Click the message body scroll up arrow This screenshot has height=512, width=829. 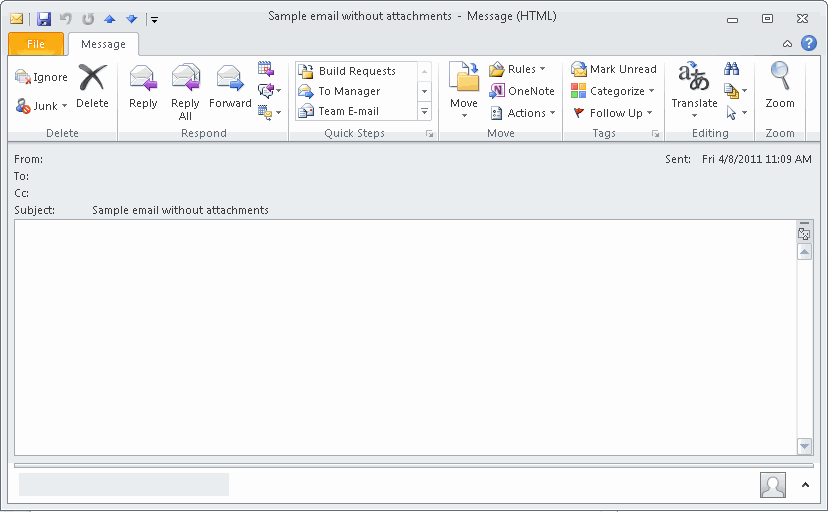click(x=804, y=252)
